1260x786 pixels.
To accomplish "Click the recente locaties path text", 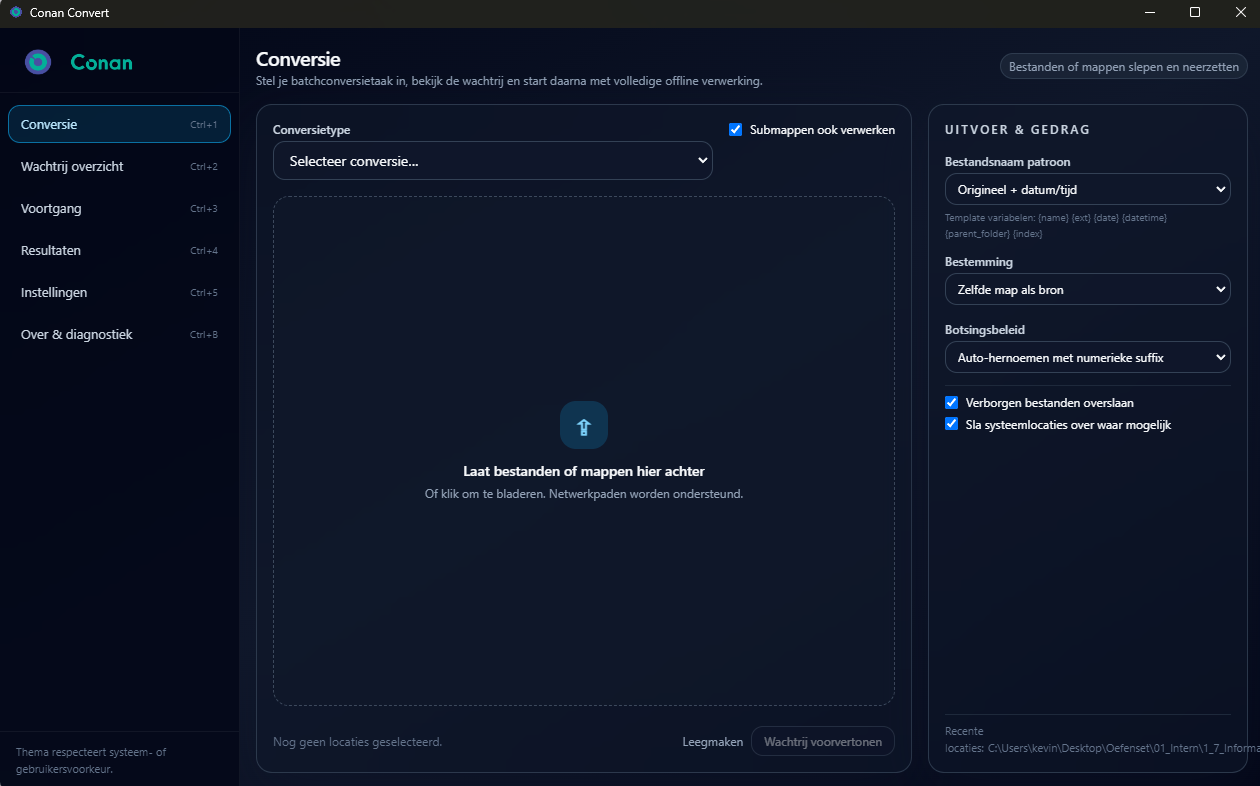I will pyautogui.click(x=1090, y=746).
